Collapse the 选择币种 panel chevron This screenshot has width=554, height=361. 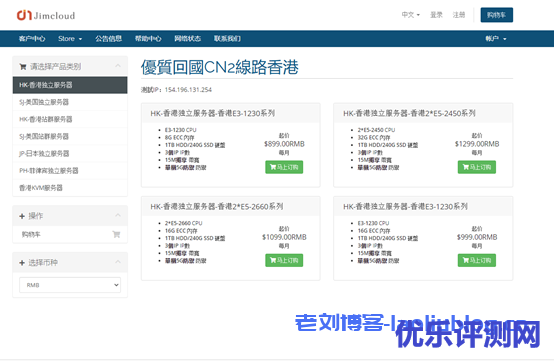click(x=118, y=262)
